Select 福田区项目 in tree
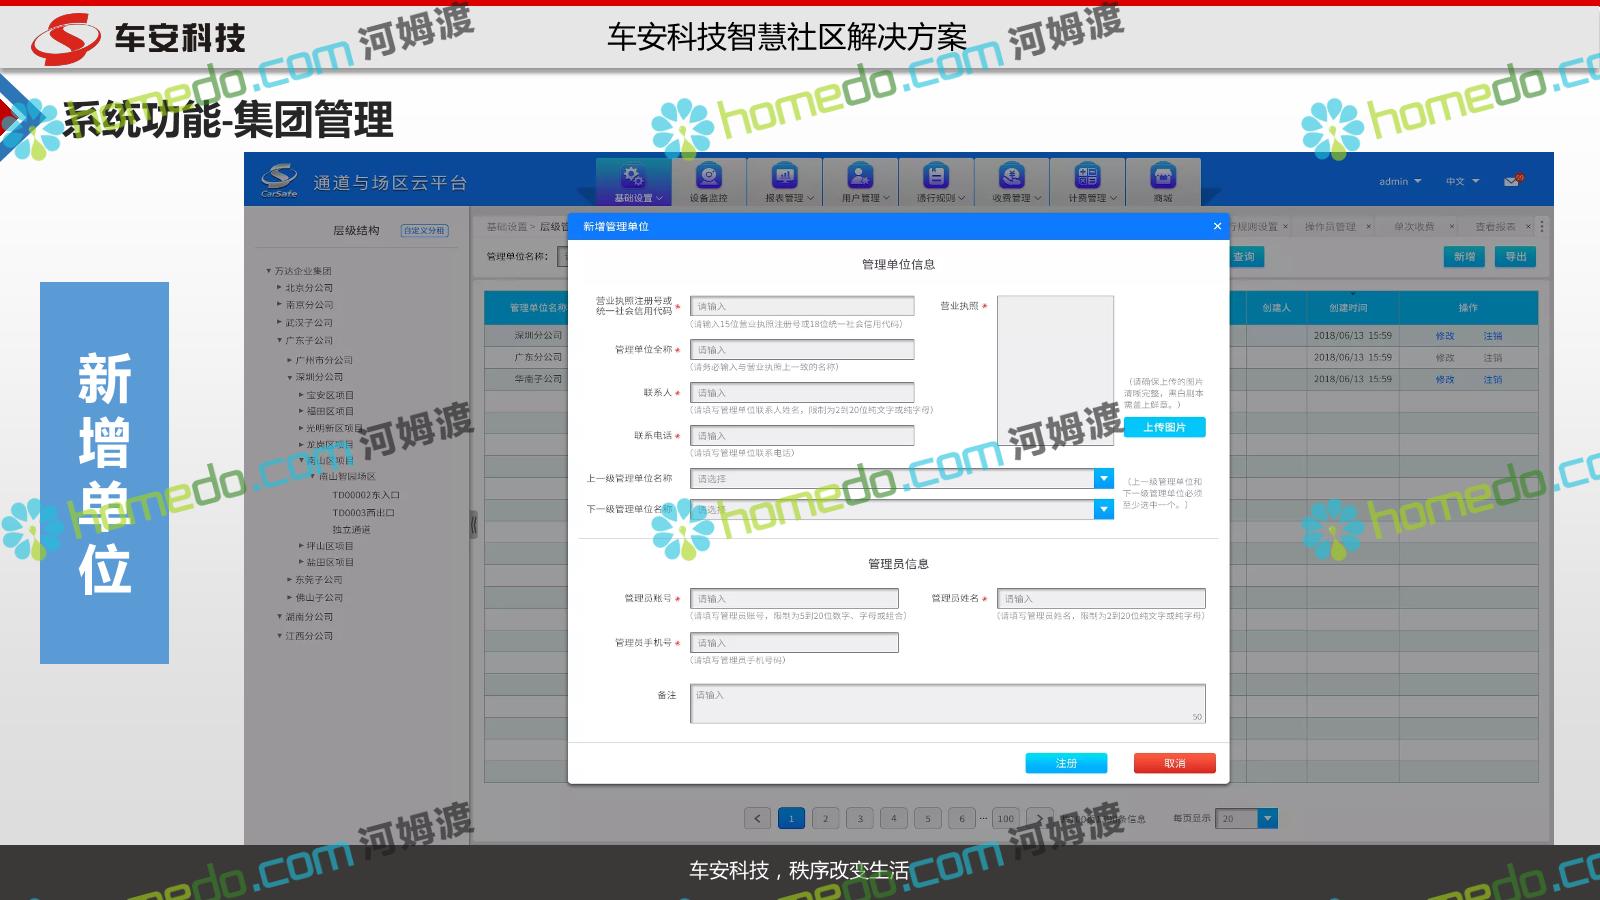The width and height of the screenshot is (1600, 900). pos(330,411)
